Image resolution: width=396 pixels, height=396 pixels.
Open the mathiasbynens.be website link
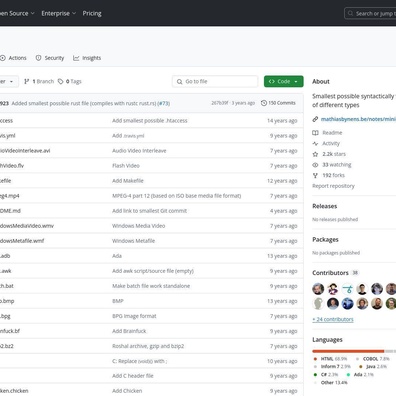click(x=358, y=119)
